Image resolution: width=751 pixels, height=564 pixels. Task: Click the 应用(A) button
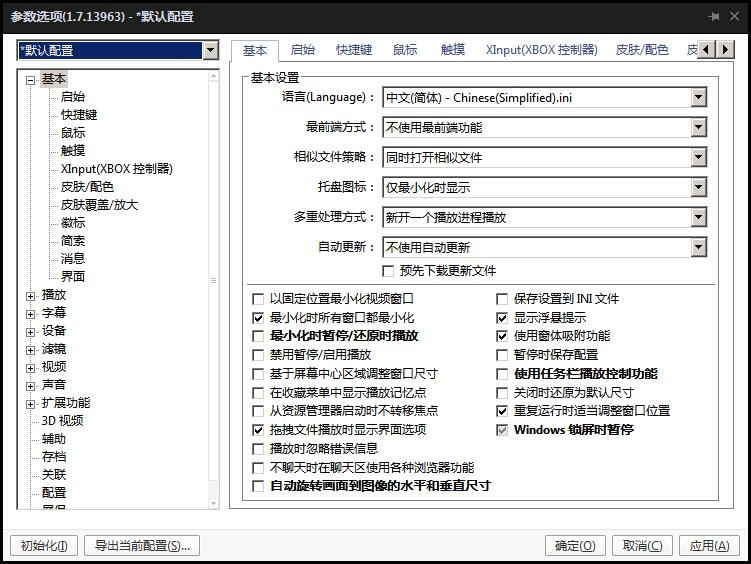709,545
